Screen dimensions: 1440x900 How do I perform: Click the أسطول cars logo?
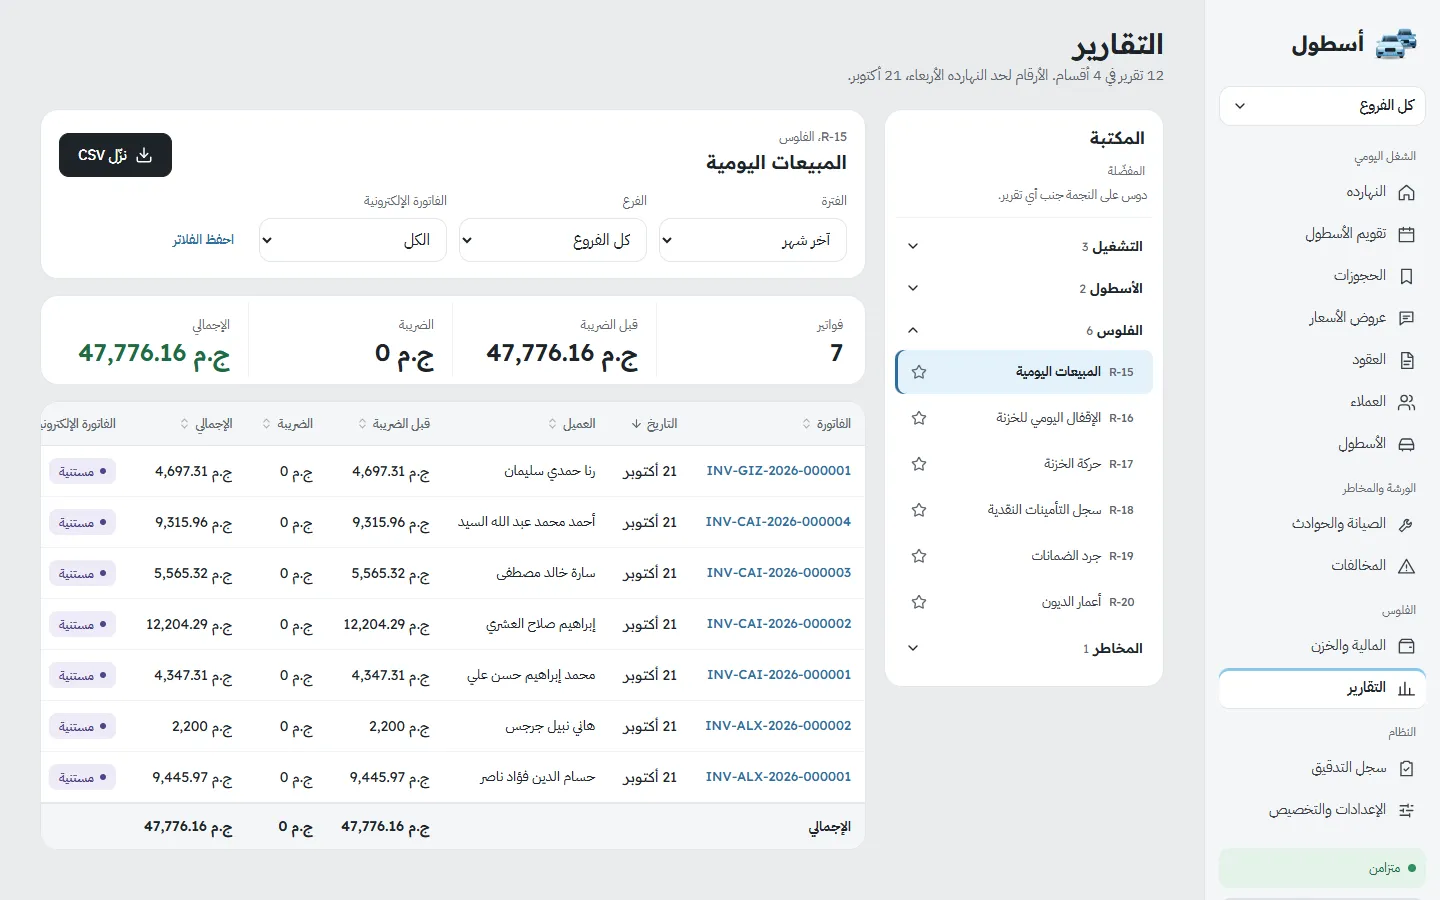[1397, 44]
